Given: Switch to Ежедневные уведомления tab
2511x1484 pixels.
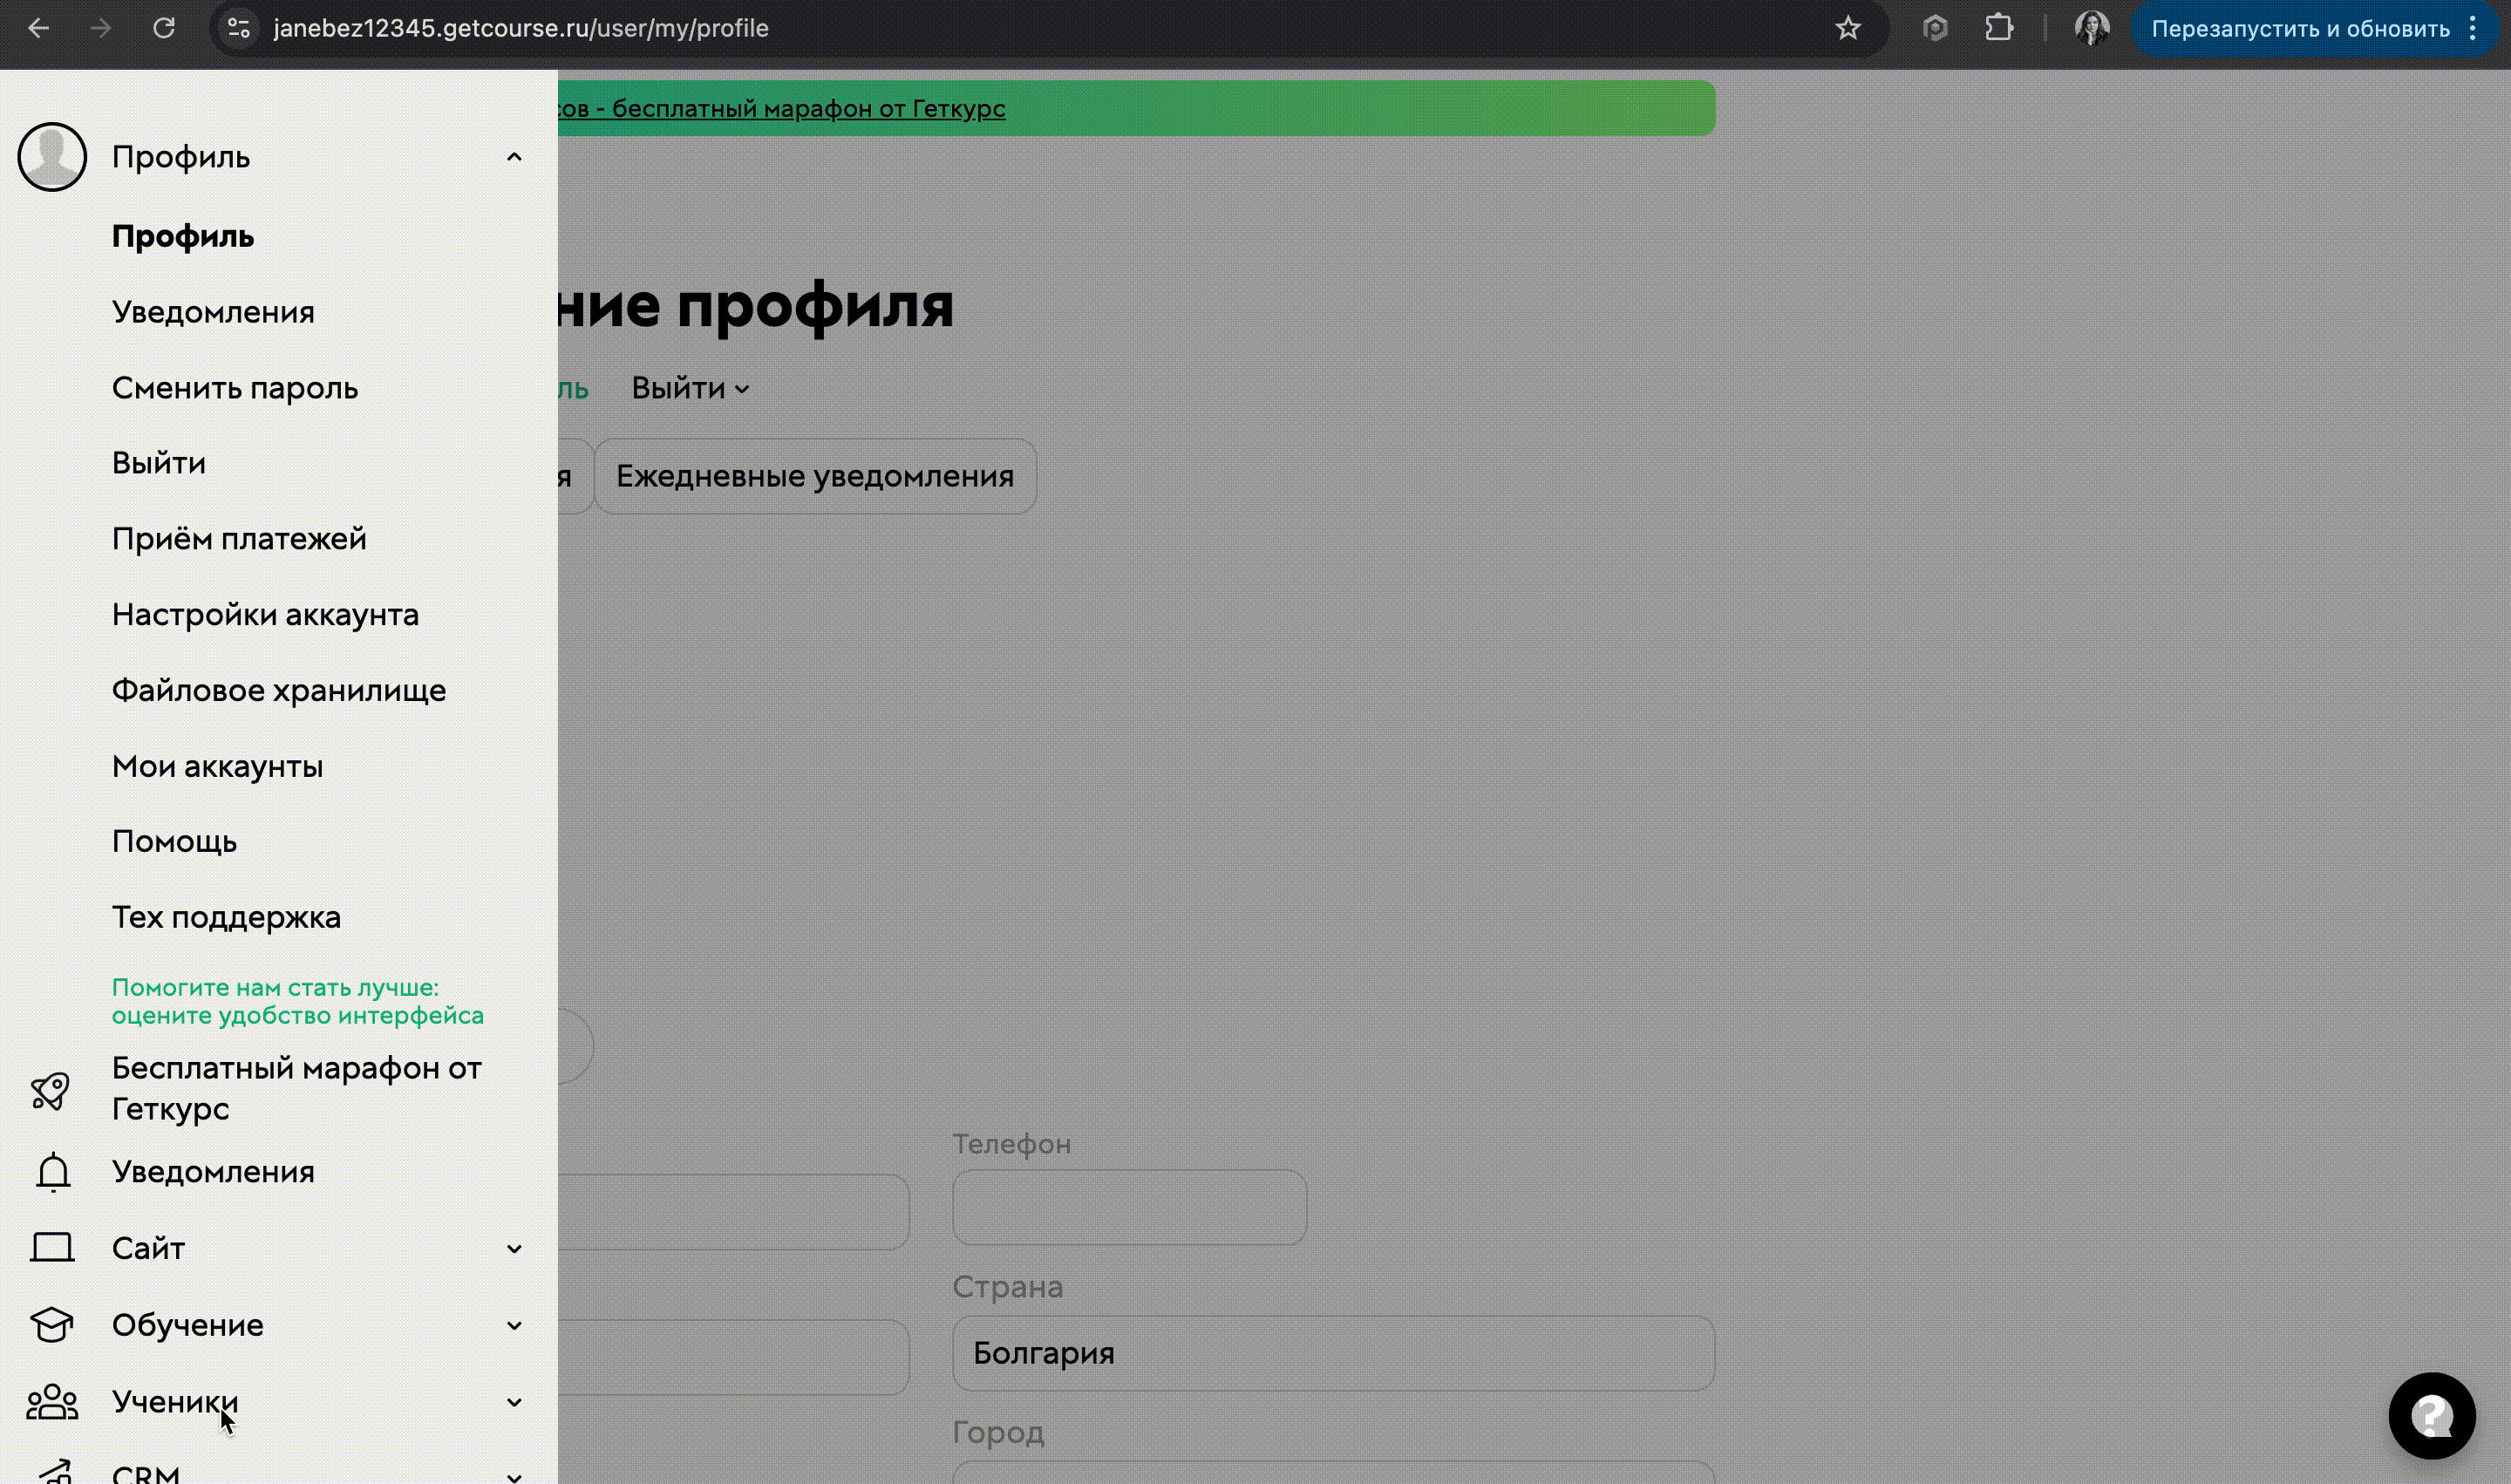Looking at the screenshot, I should [x=814, y=476].
